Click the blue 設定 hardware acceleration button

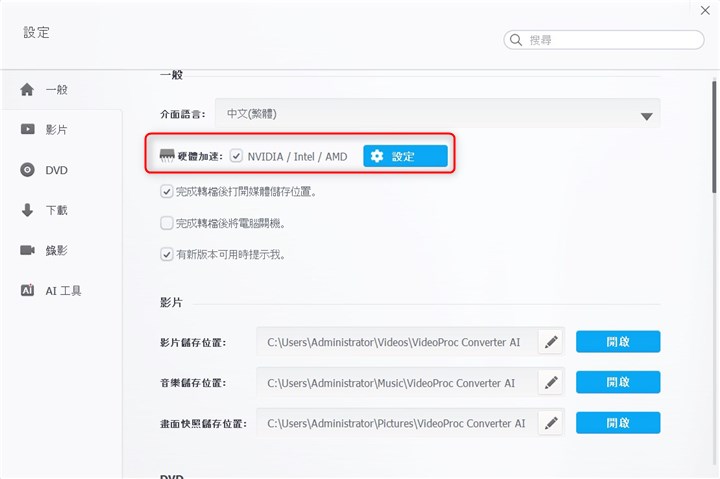[x=405, y=156]
